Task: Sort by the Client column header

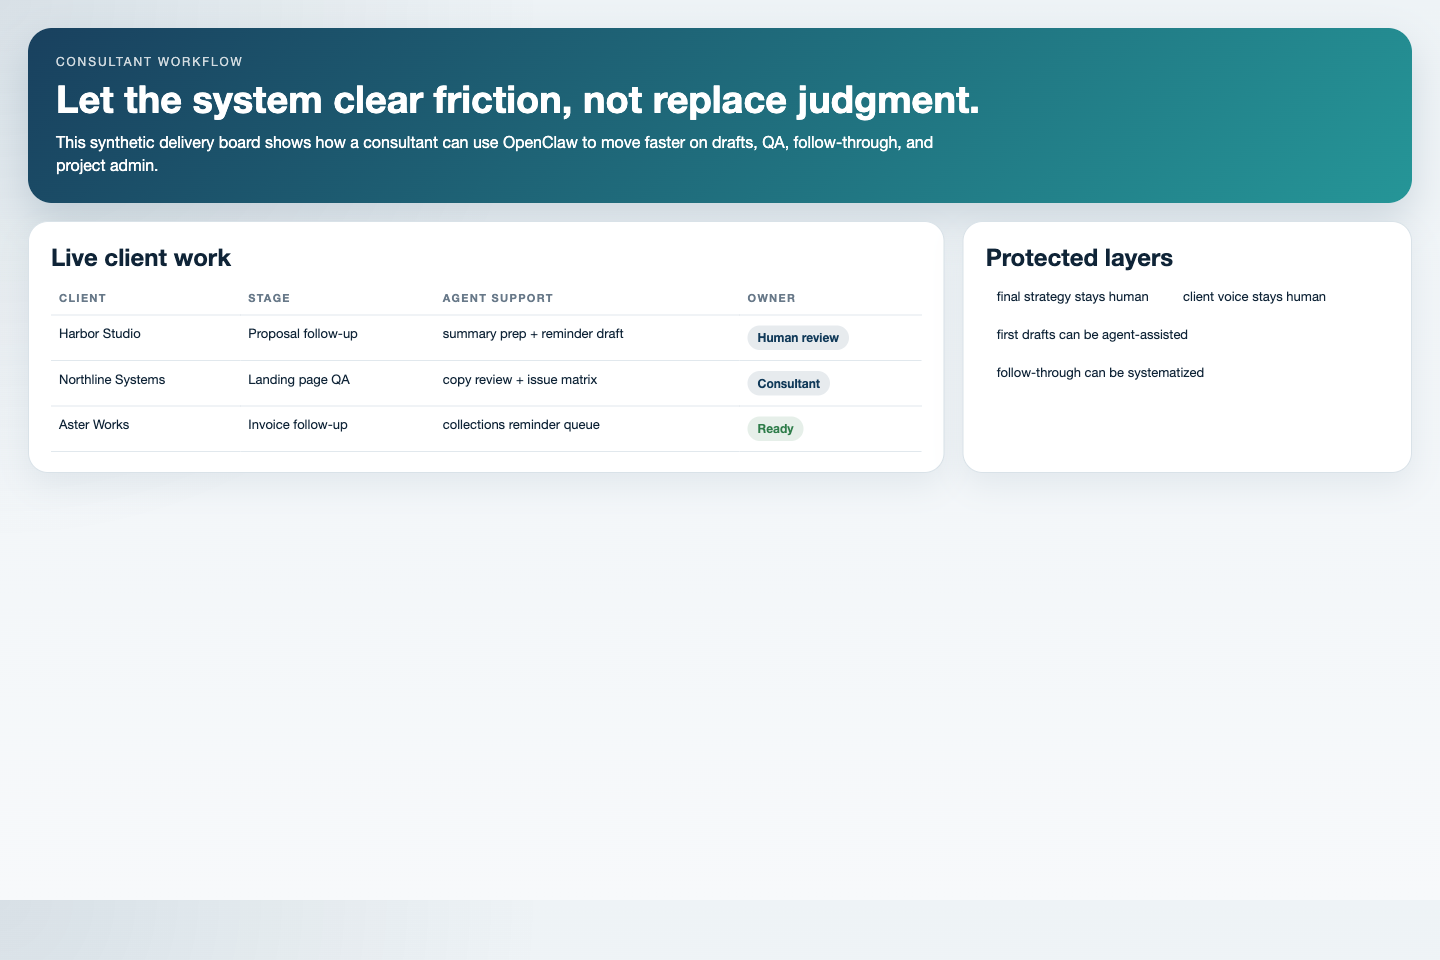Action: (82, 298)
